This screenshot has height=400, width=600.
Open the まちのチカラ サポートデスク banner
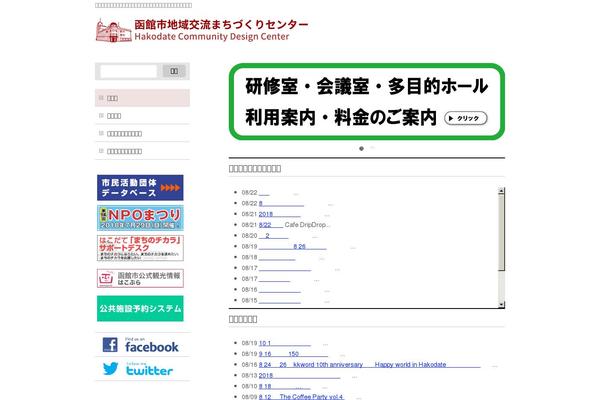click(140, 248)
